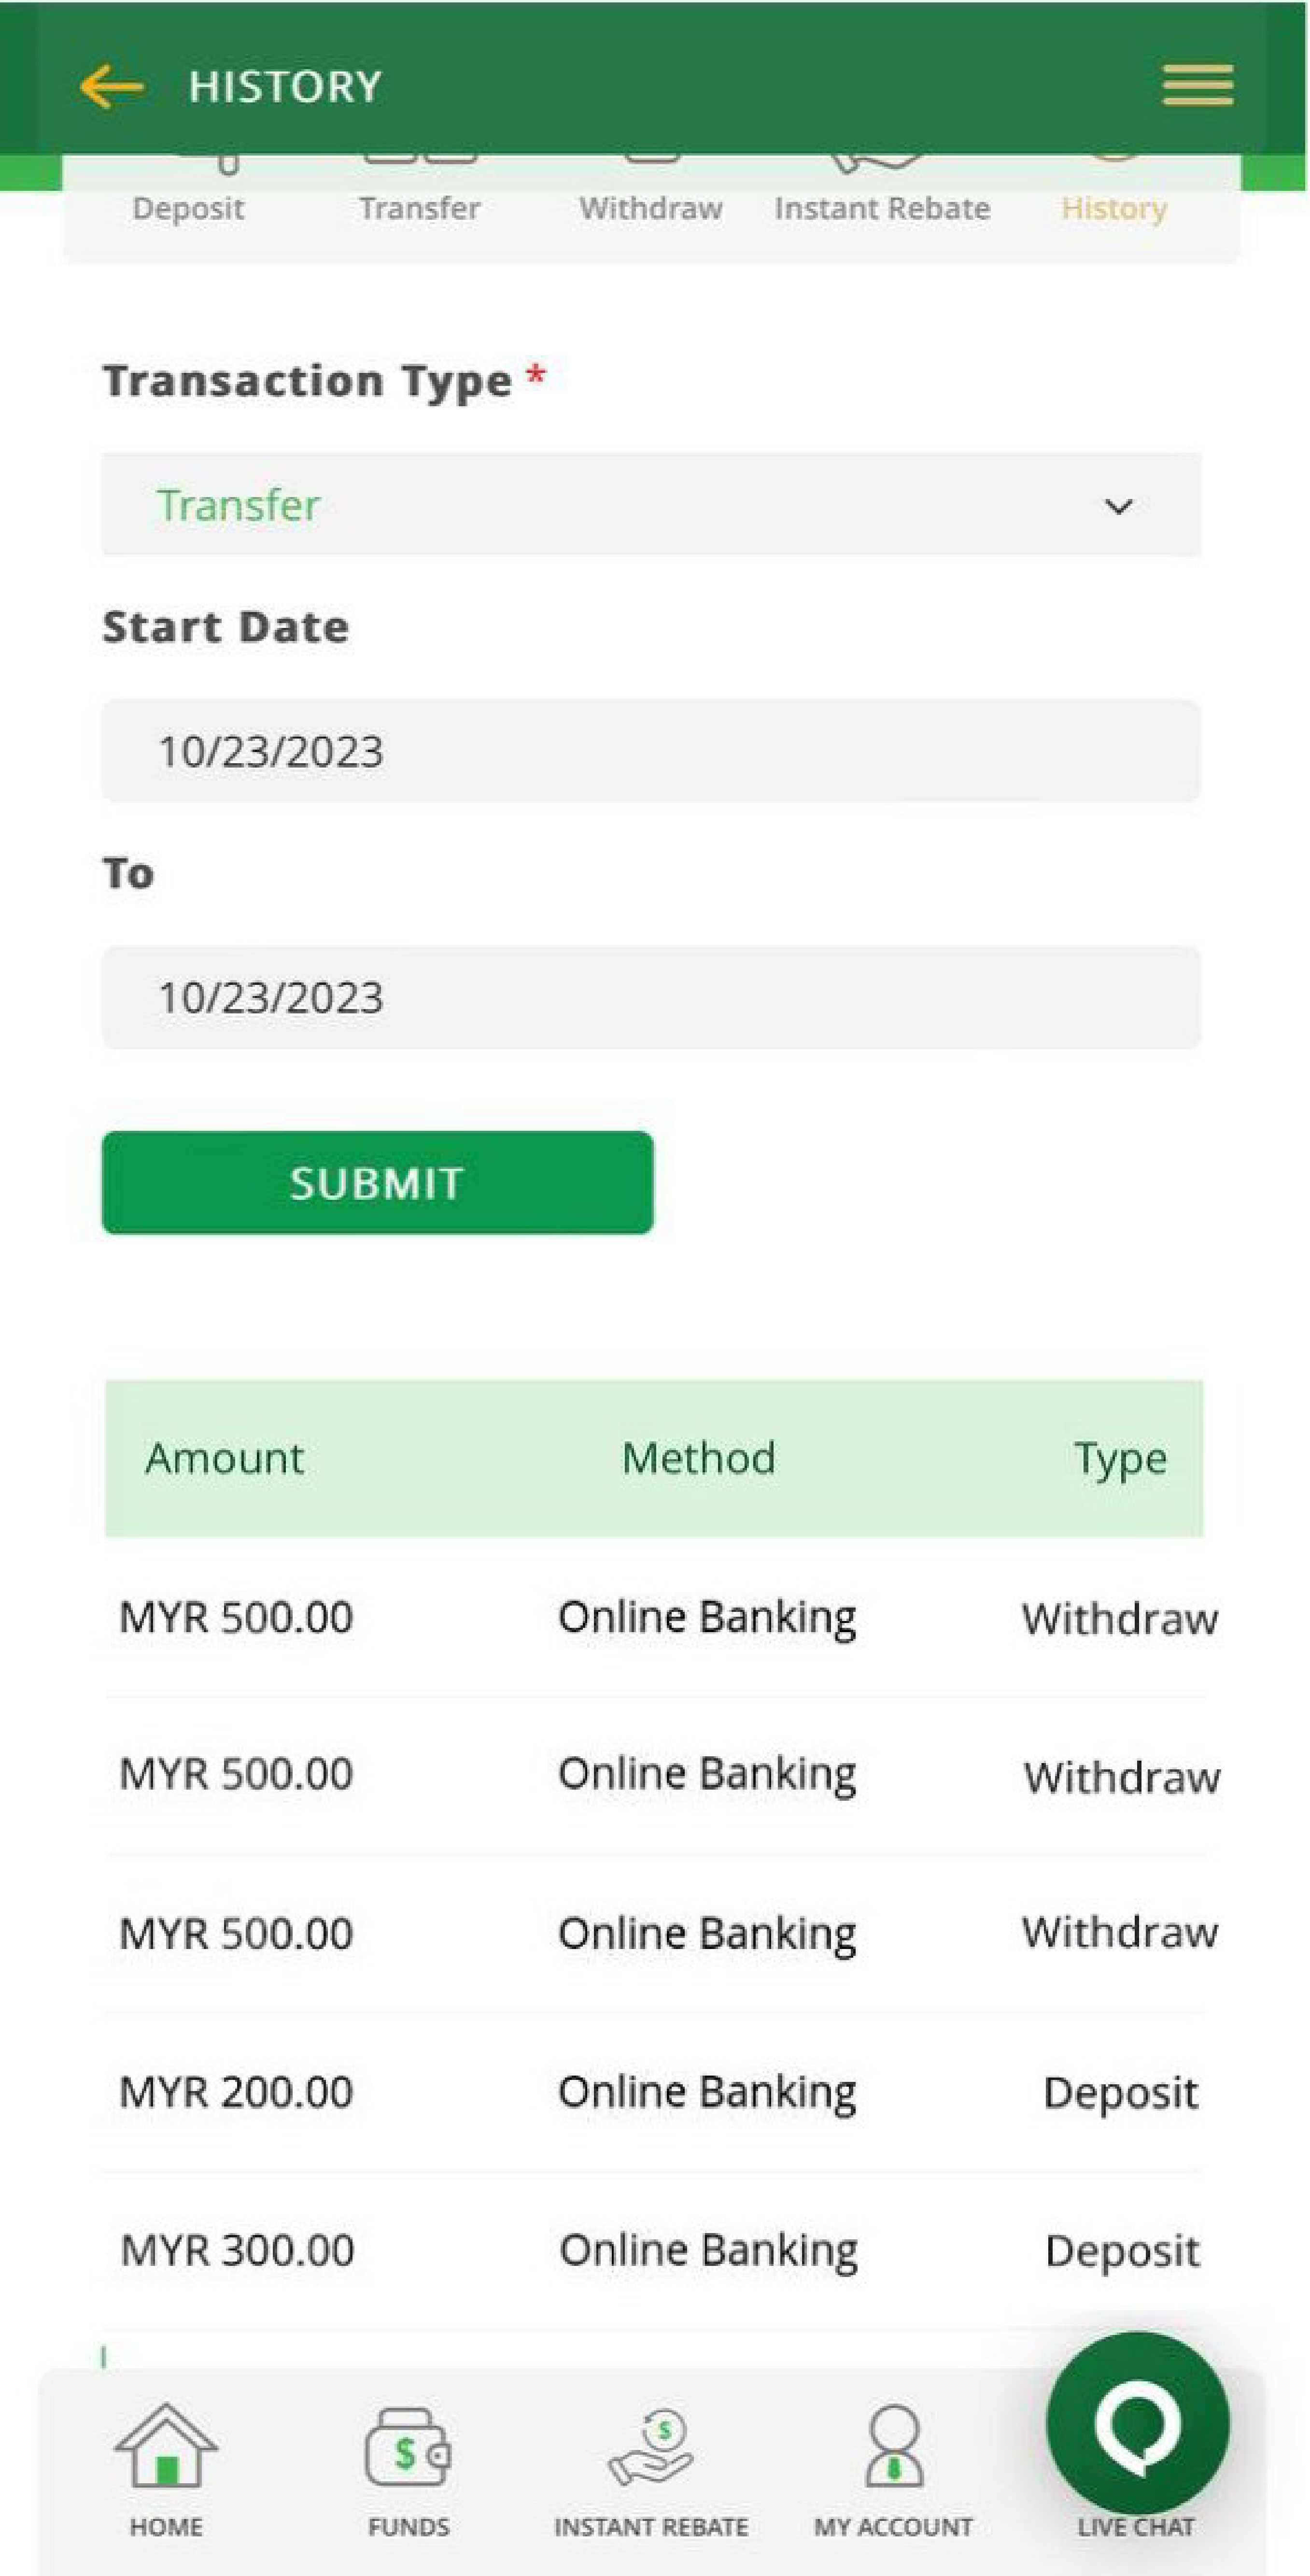Open the hamburger menu
Viewport: 1310px width, 2576px height.
[1197, 85]
